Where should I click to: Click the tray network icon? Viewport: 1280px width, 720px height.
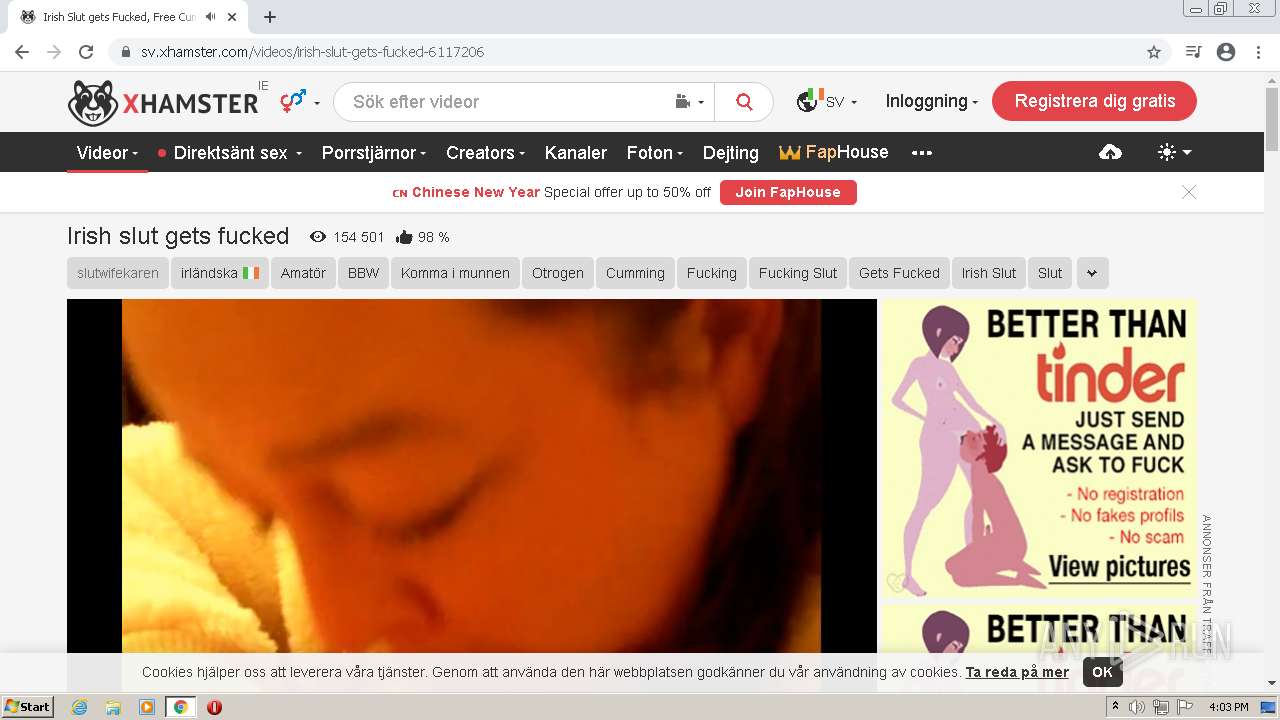pyautogui.click(x=1161, y=707)
